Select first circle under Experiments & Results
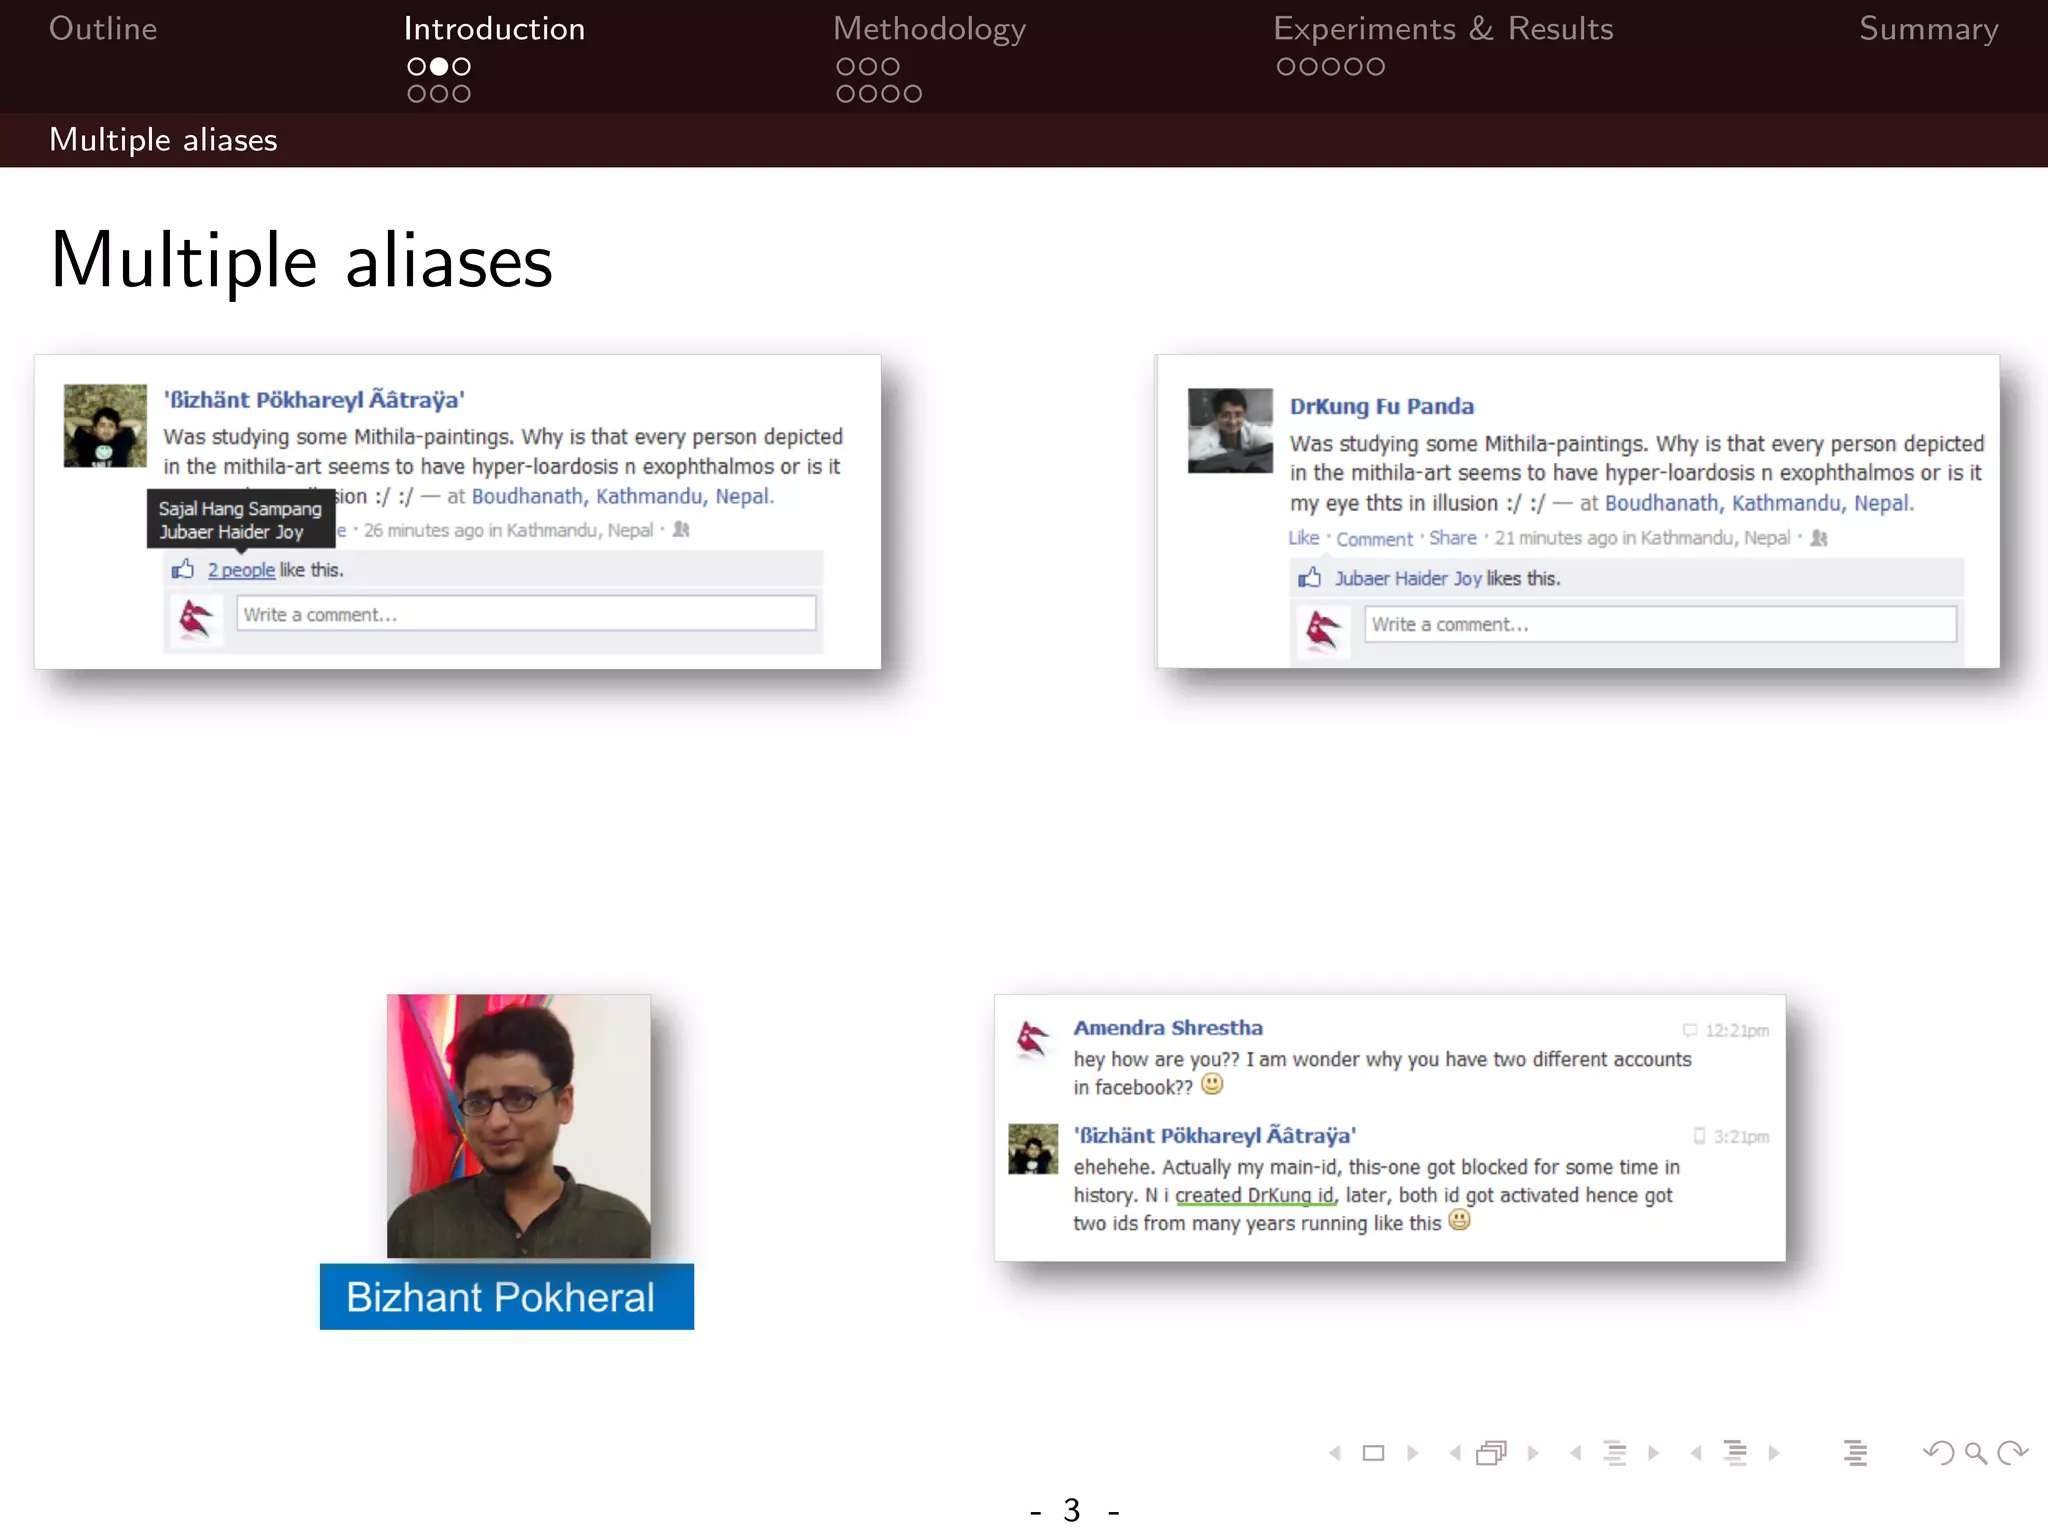The width and height of the screenshot is (2048, 1536). pos(1286,67)
